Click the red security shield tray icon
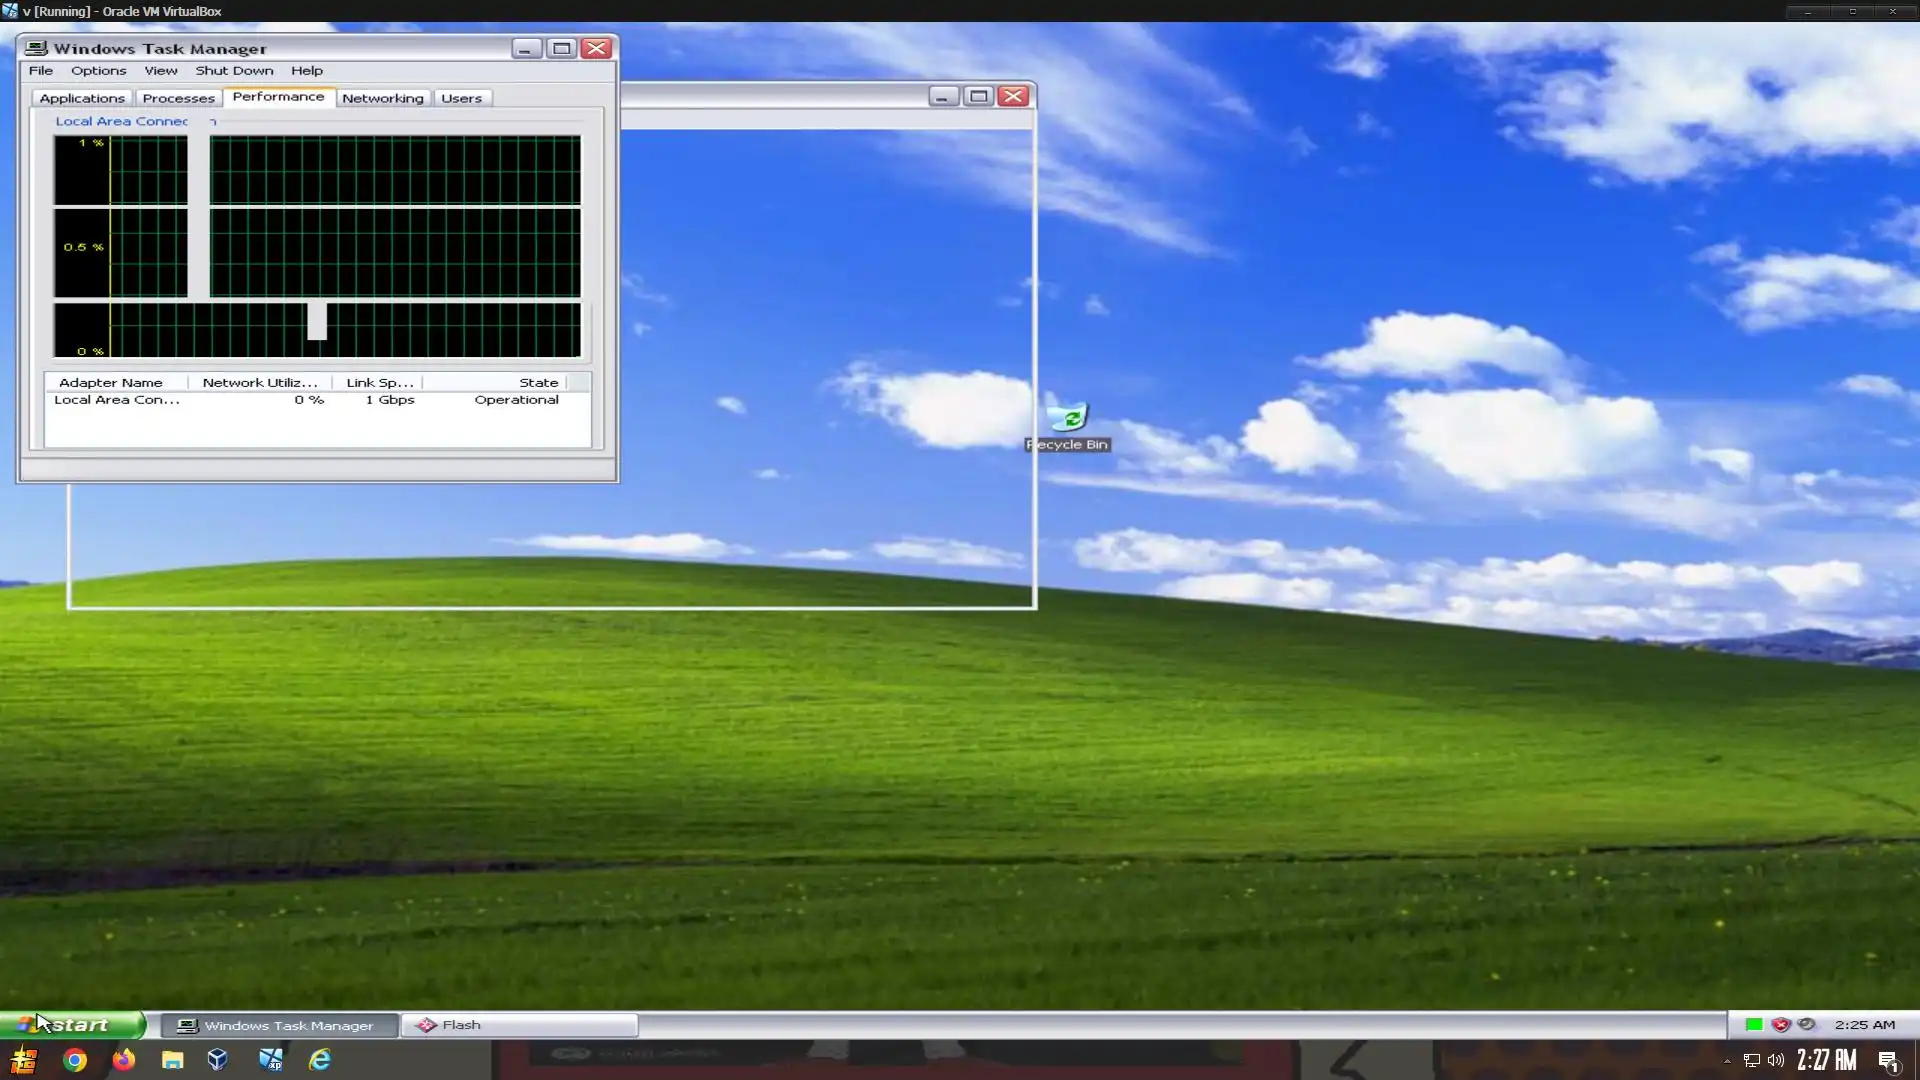Screen dimensions: 1920x1080 point(1780,1024)
